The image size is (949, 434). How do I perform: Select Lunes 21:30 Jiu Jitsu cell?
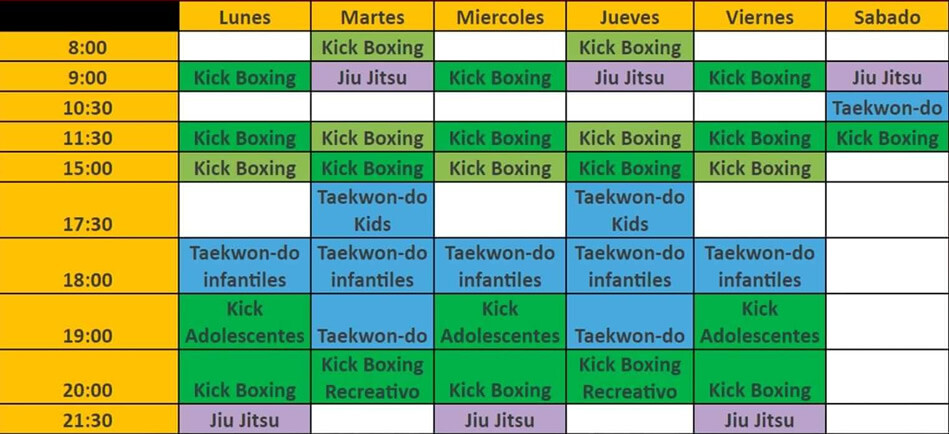pos(245,420)
